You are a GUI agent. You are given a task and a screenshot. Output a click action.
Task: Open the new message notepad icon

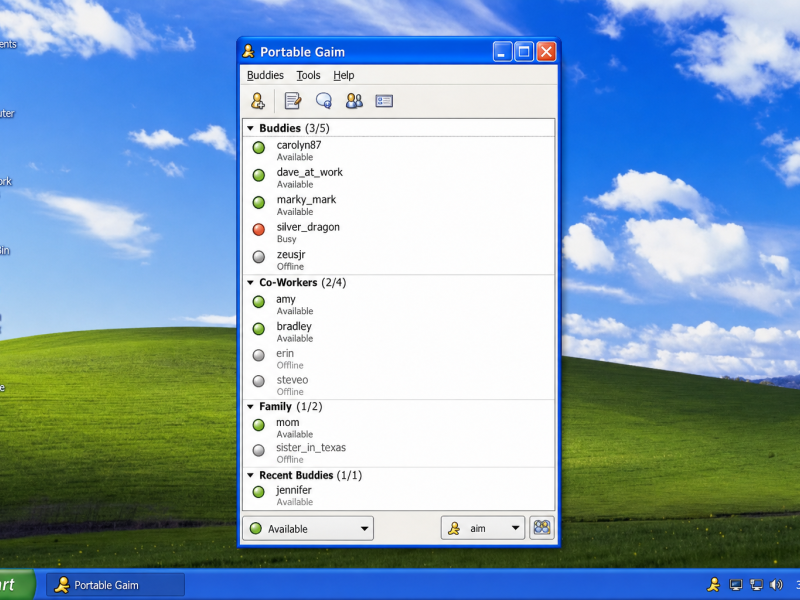pos(293,101)
